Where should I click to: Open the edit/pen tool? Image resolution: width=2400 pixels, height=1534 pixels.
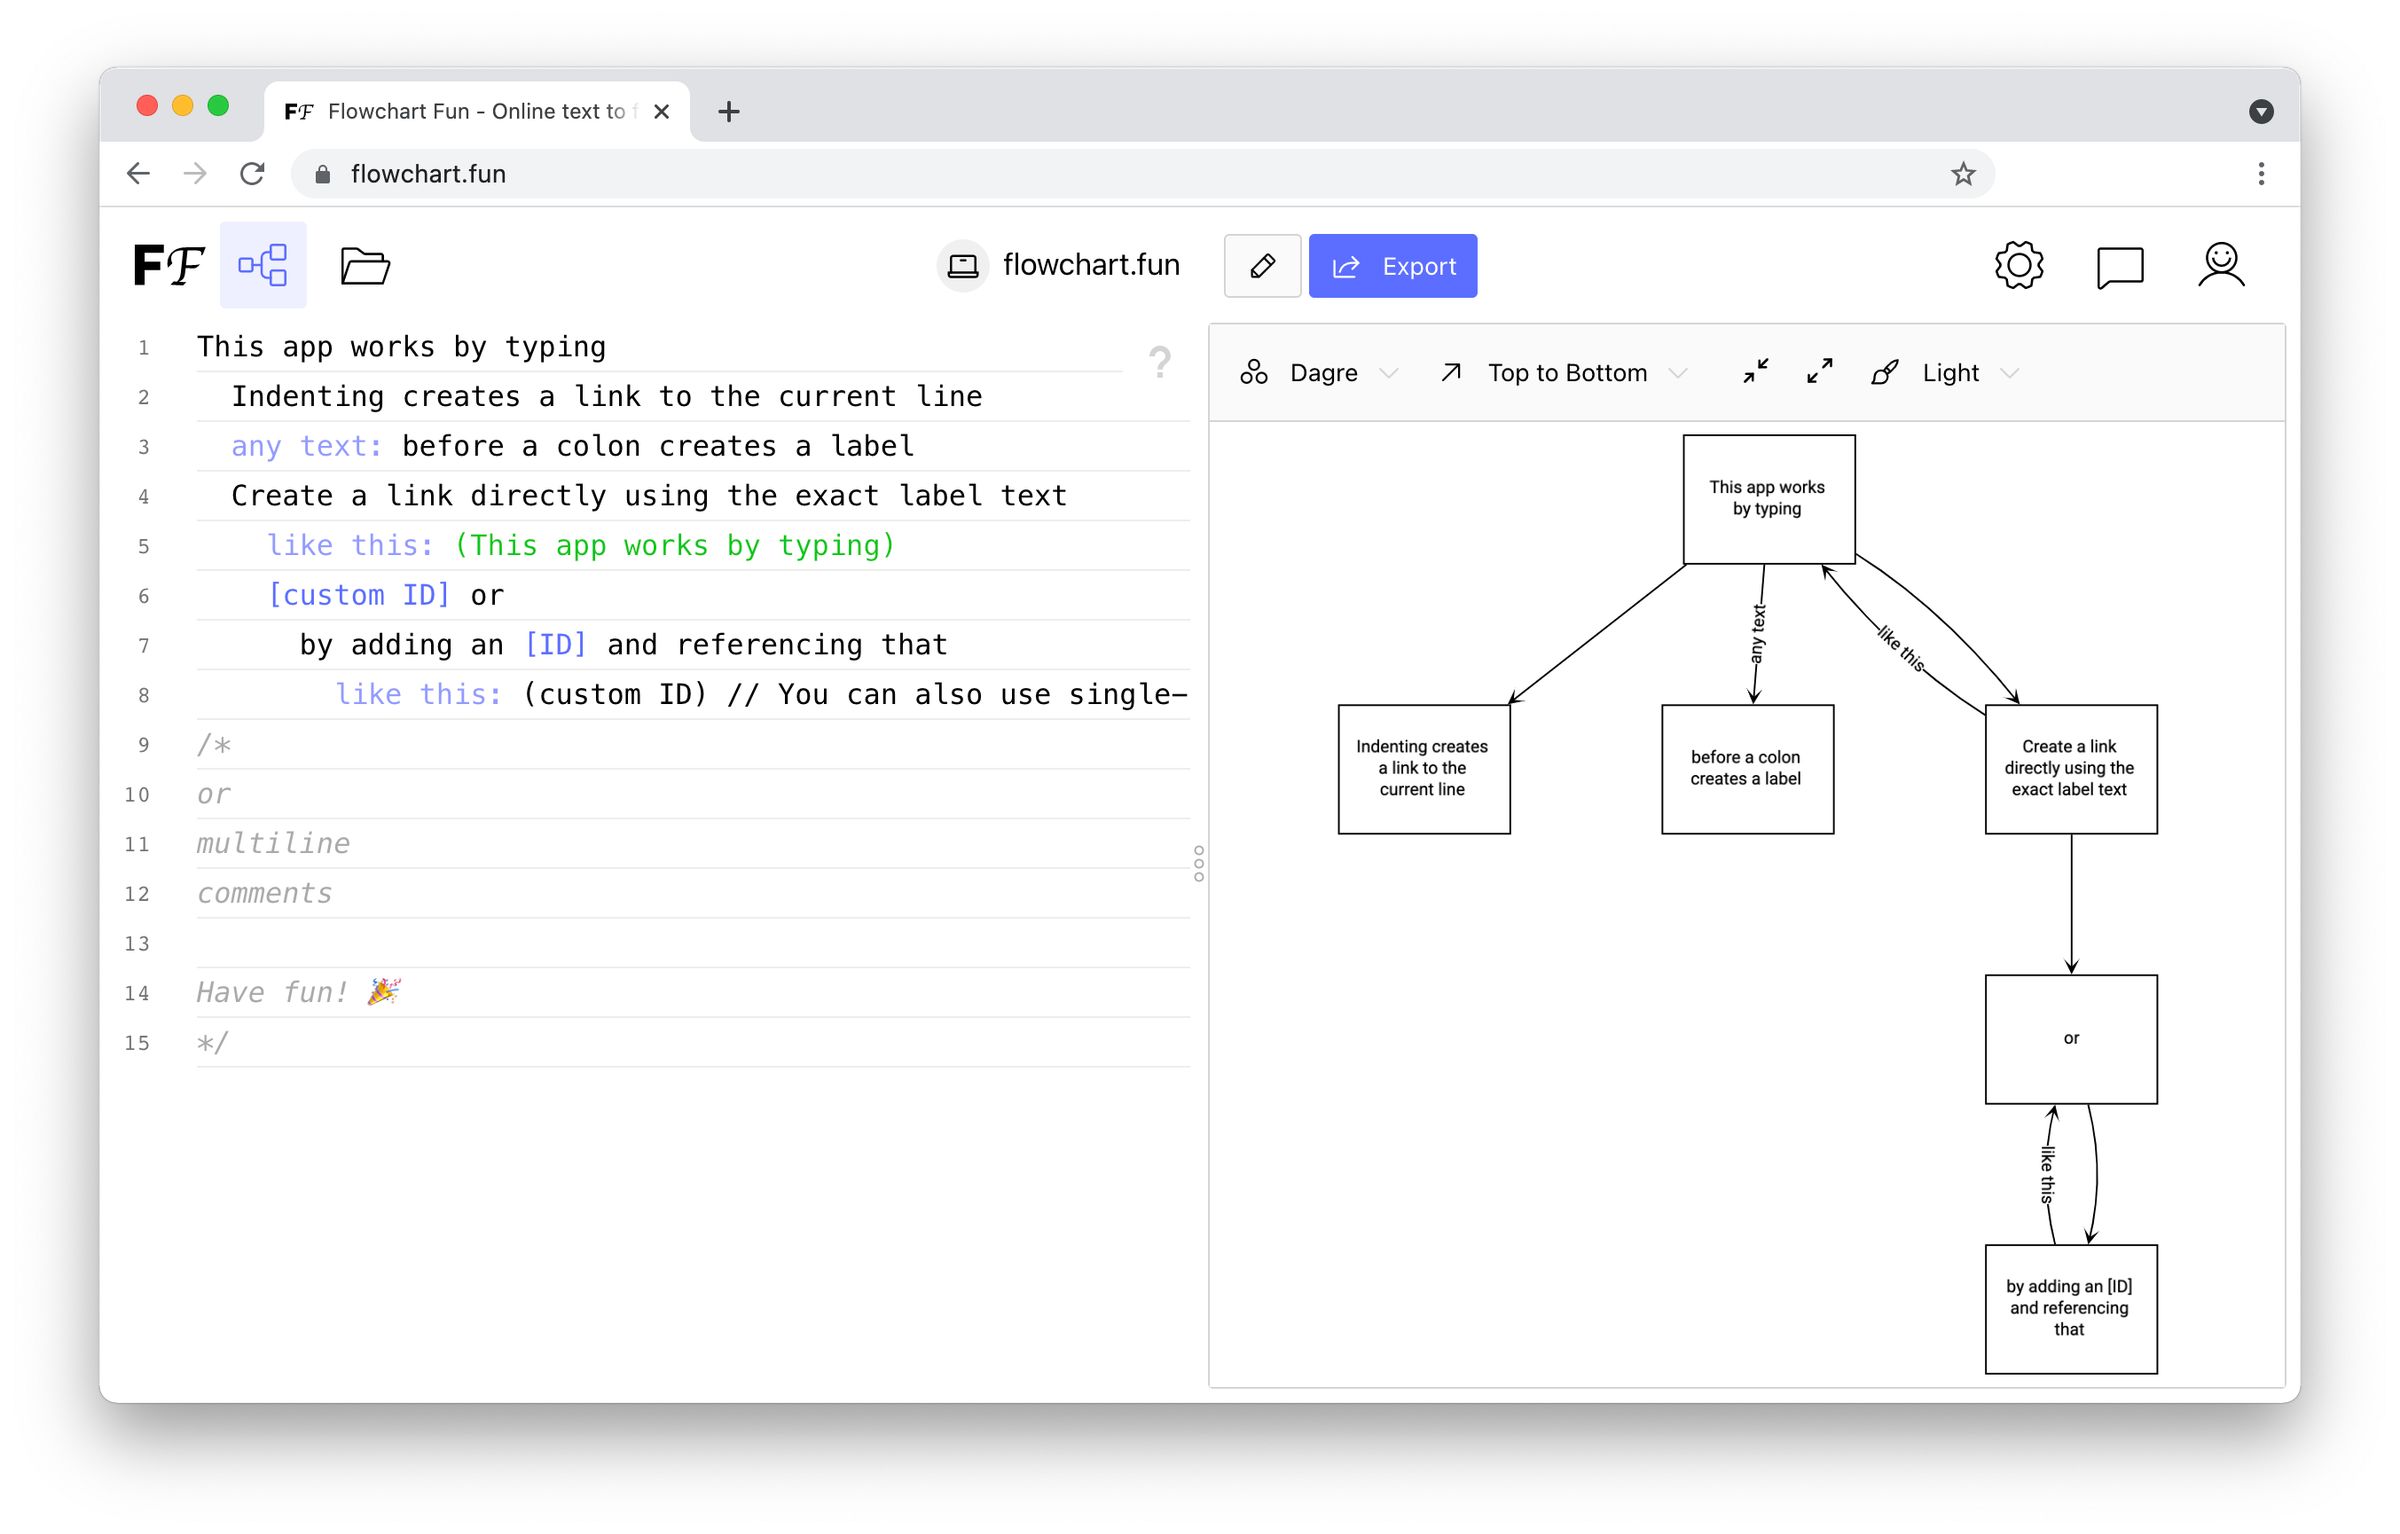point(1261,266)
